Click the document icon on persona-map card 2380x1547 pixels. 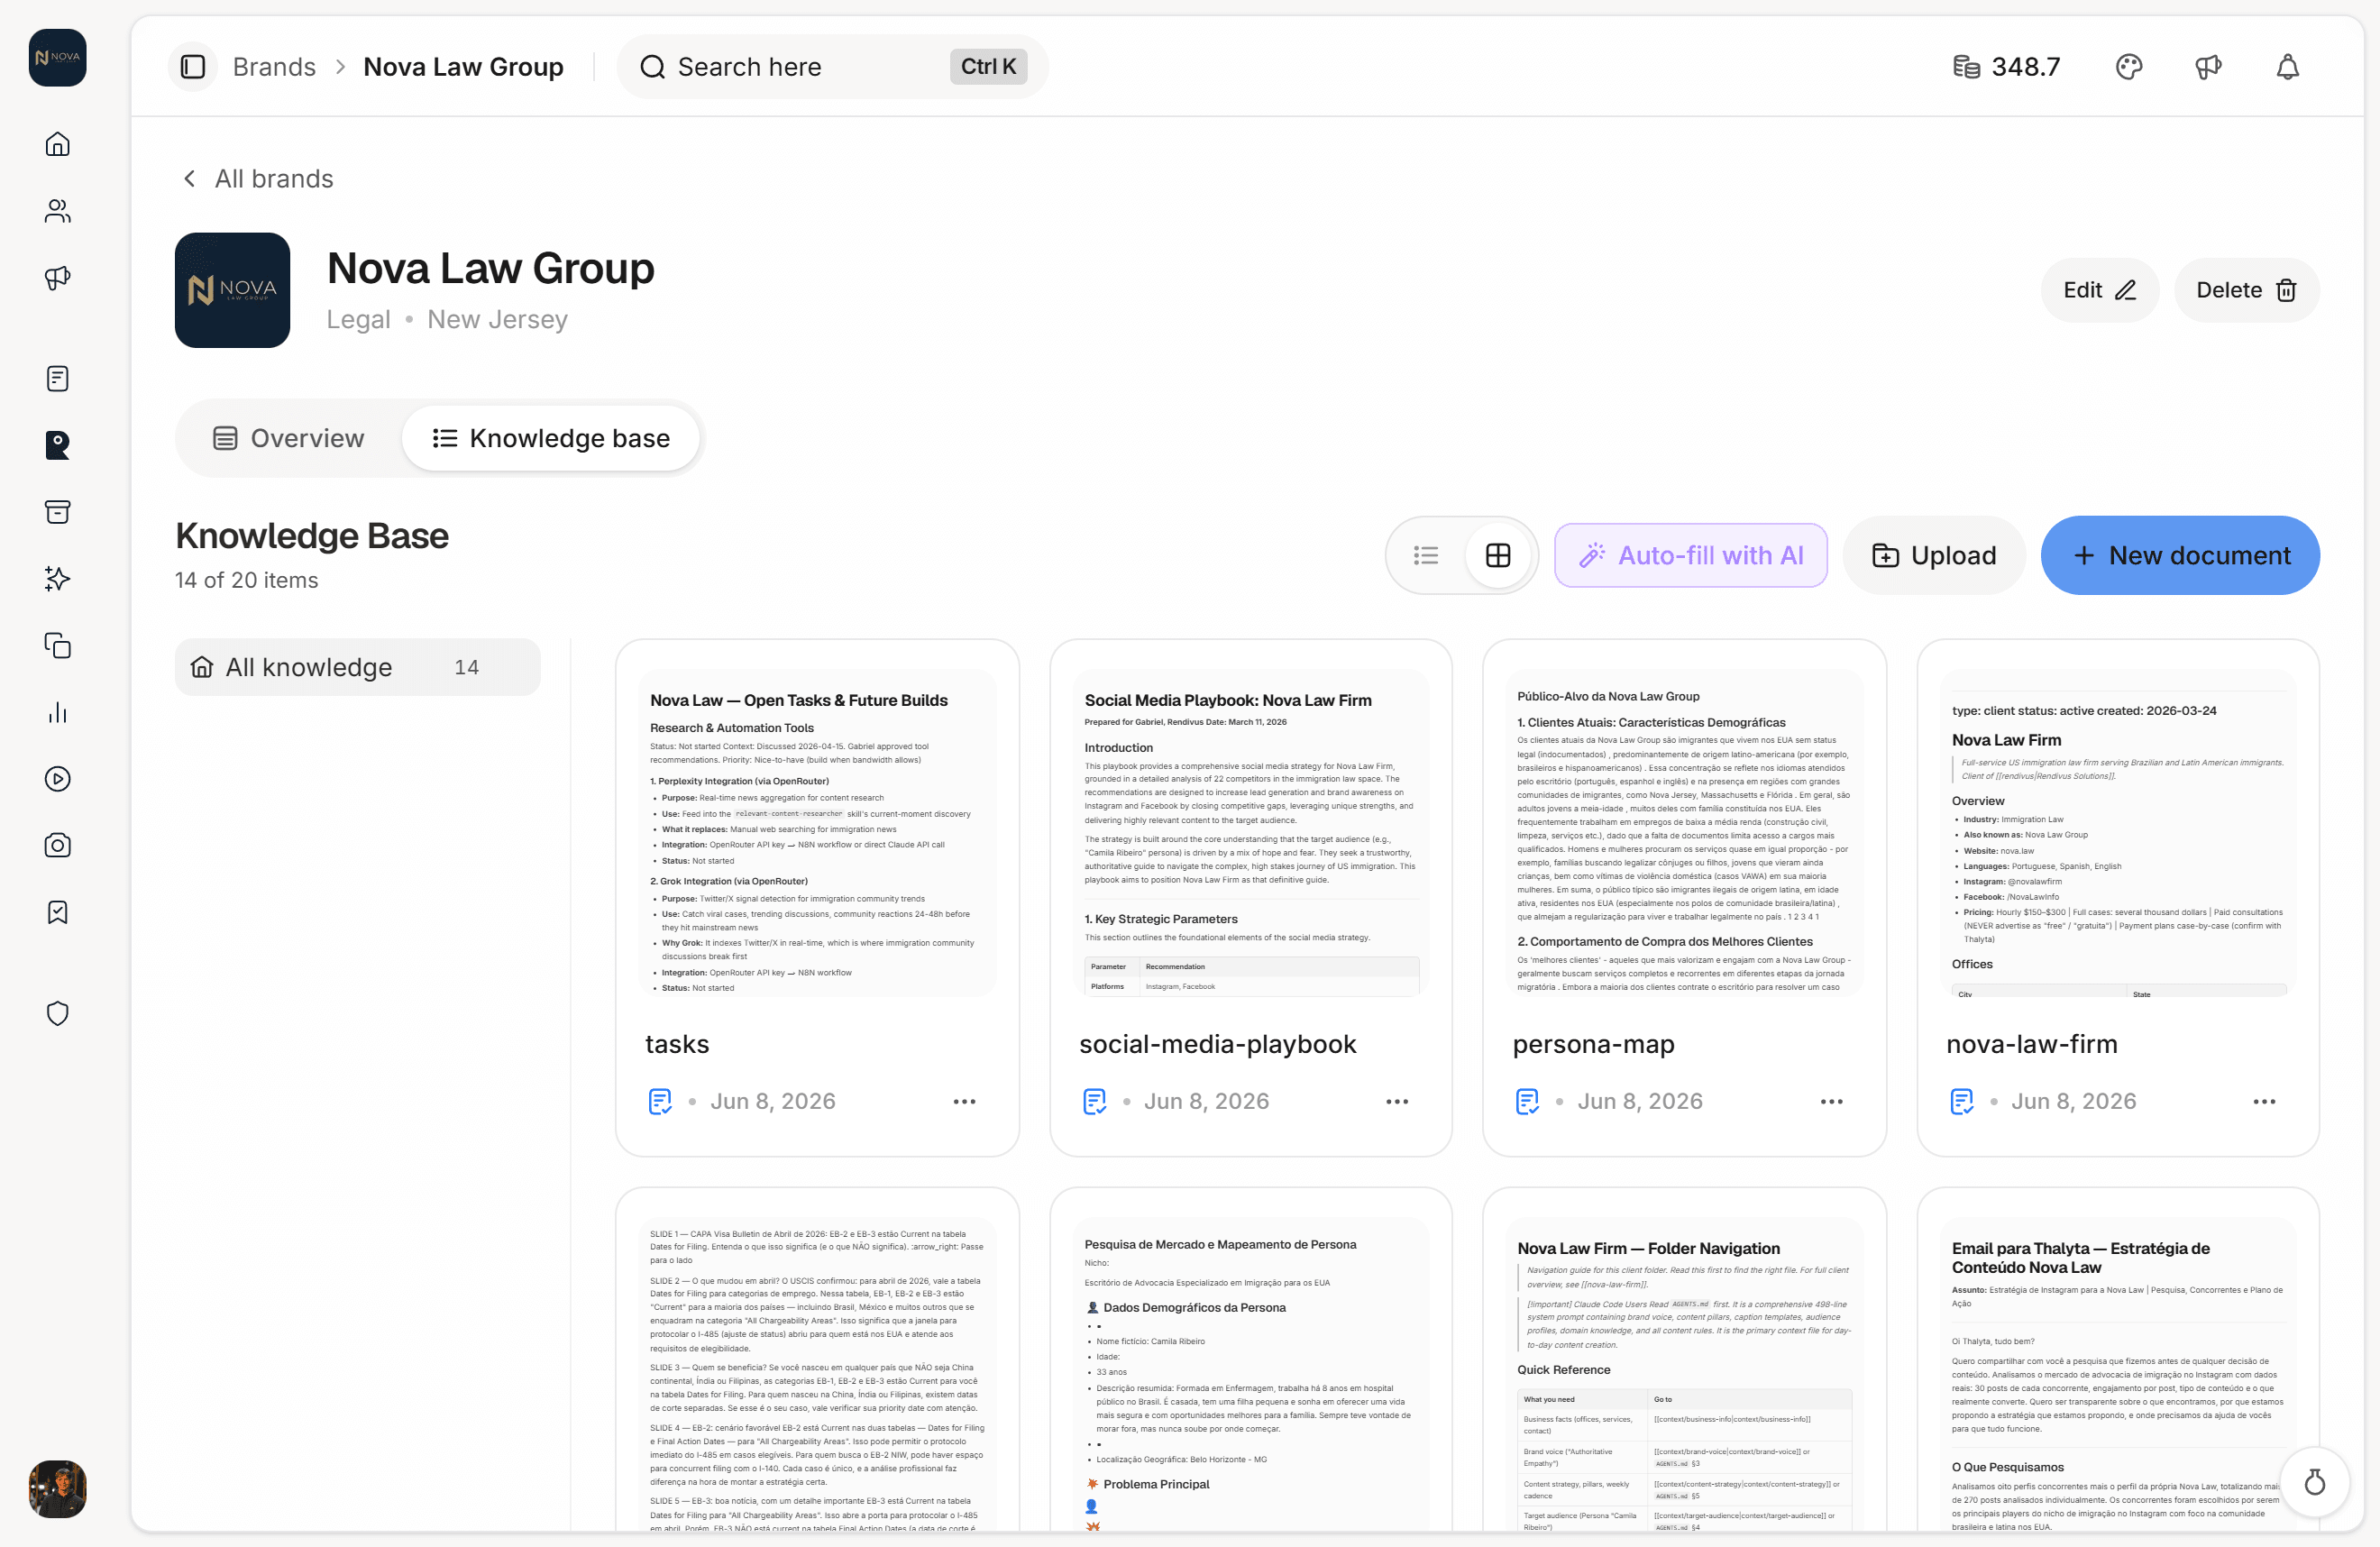pyautogui.click(x=1527, y=1101)
